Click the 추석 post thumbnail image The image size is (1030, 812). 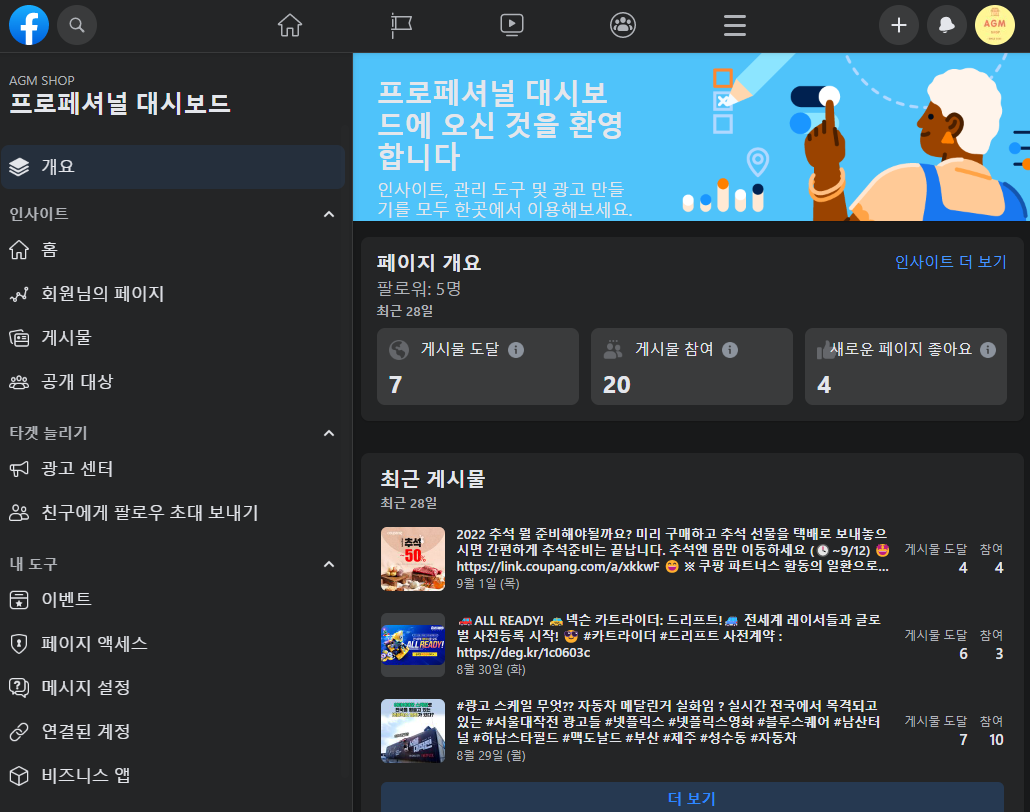point(412,558)
